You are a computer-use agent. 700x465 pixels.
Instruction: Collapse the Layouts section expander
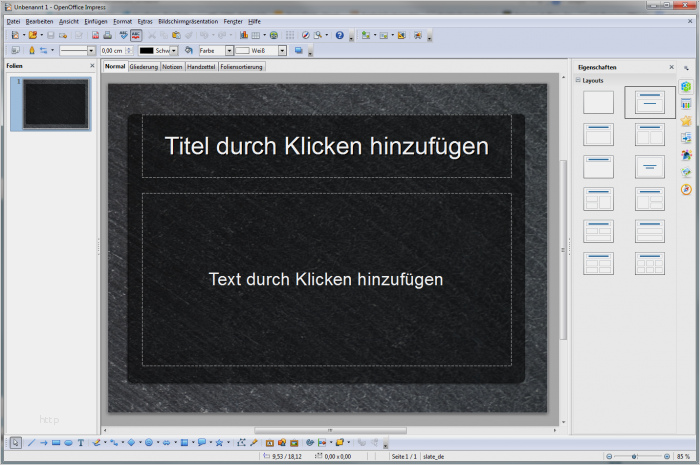(x=578, y=80)
